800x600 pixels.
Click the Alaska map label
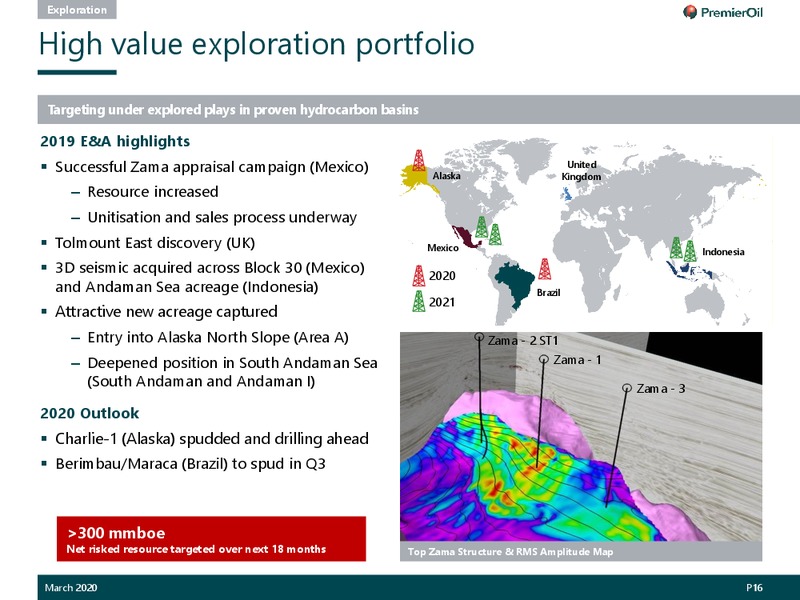click(446, 176)
